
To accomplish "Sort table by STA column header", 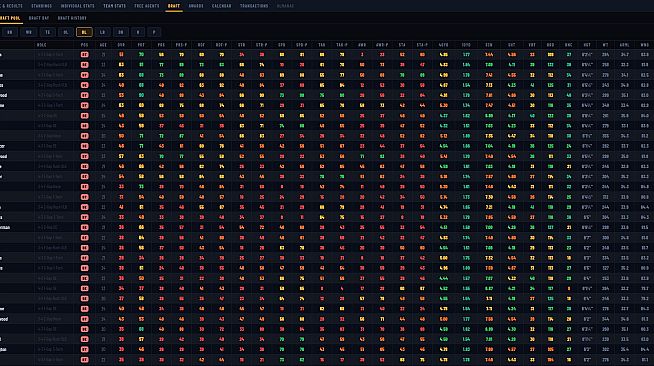I will coord(402,45).
